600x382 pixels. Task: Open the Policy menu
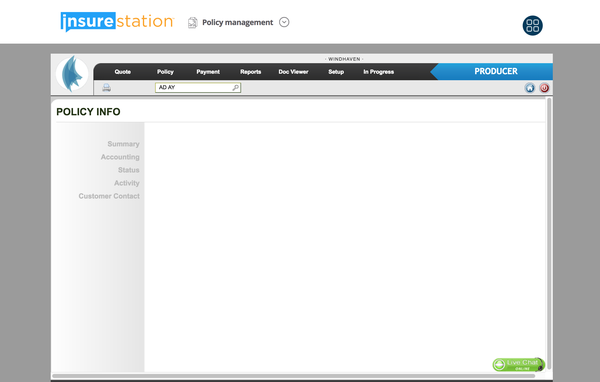[165, 72]
